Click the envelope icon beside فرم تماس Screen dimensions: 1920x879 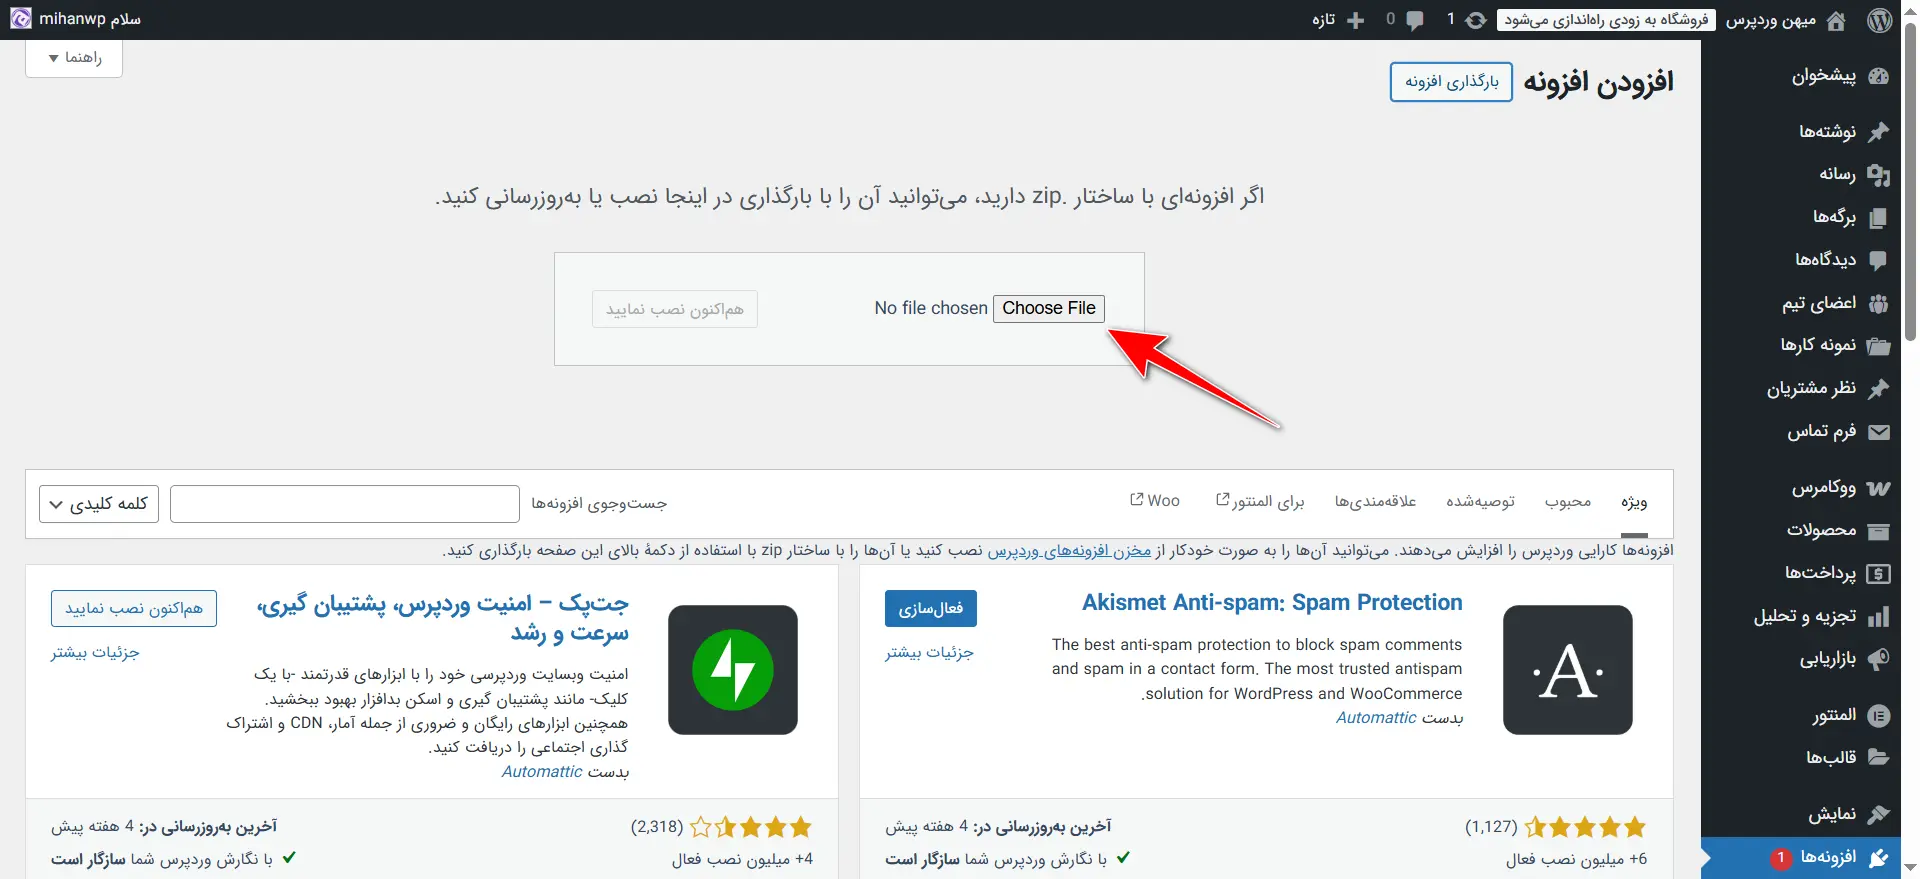point(1879,432)
